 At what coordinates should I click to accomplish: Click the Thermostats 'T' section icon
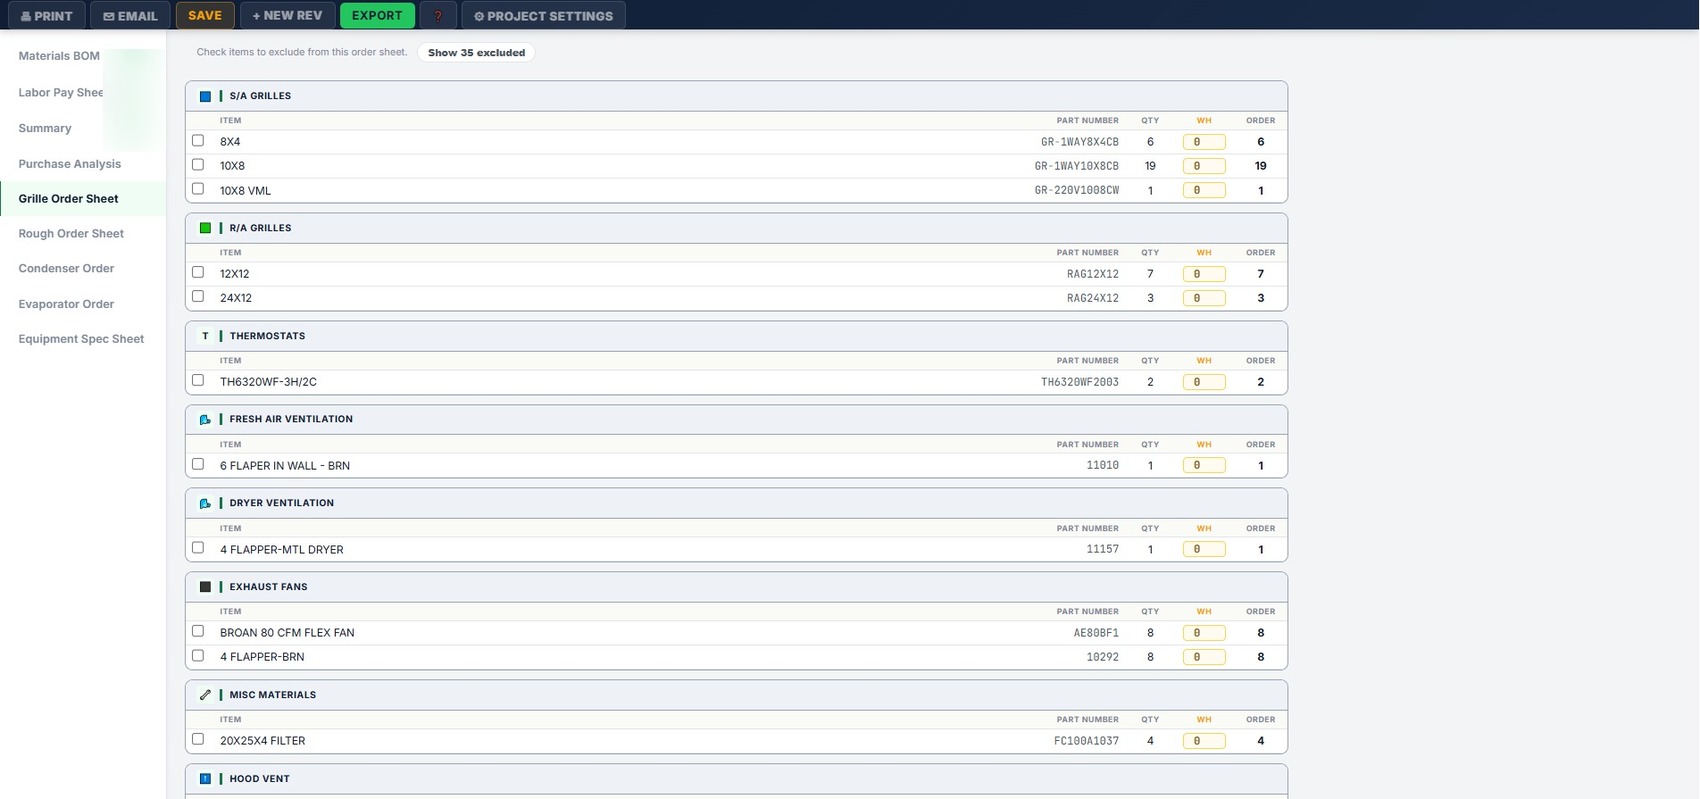point(205,336)
